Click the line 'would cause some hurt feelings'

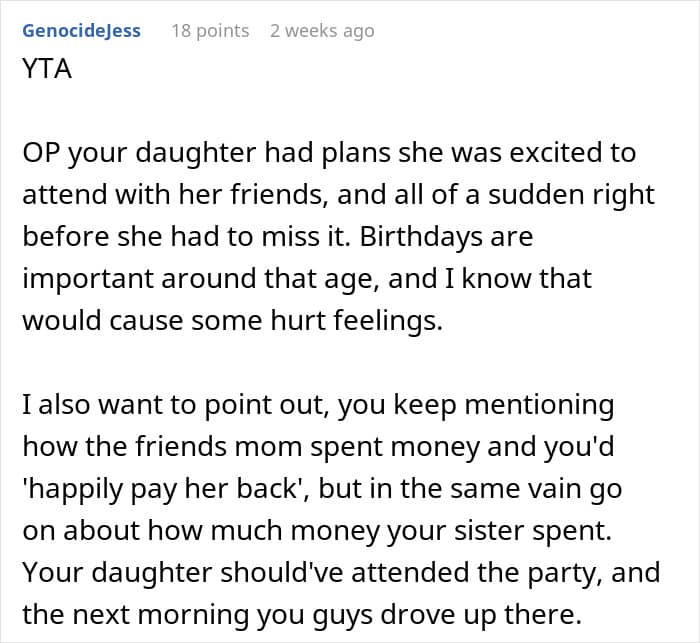233,321
